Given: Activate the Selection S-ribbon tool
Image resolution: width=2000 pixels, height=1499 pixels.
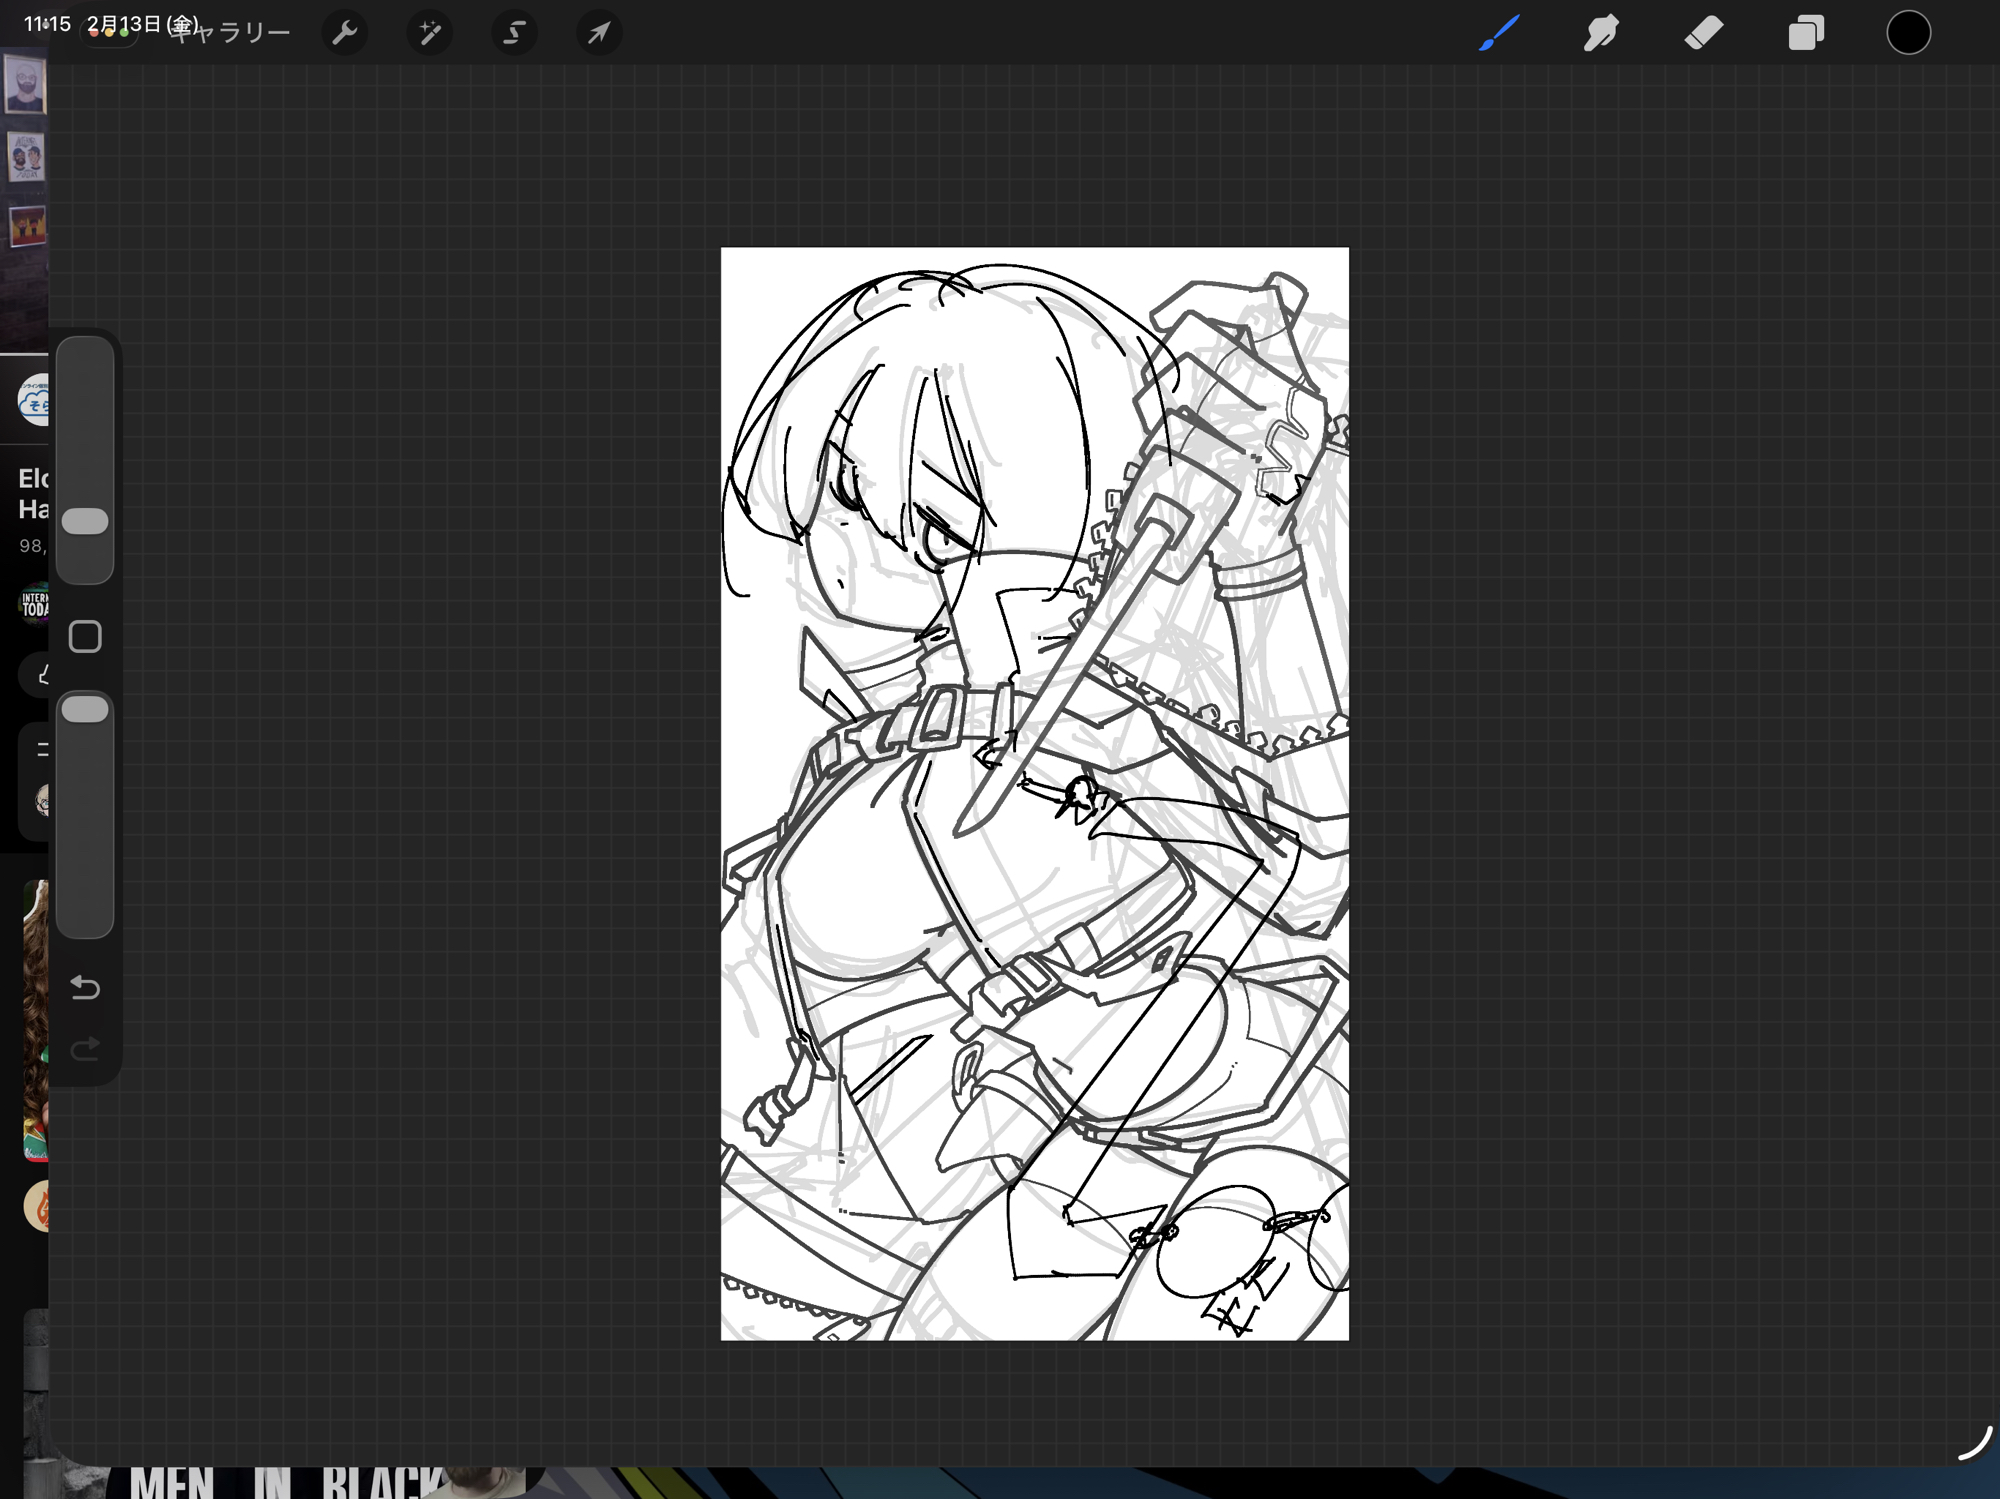Looking at the screenshot, I should tap(514, 33).
